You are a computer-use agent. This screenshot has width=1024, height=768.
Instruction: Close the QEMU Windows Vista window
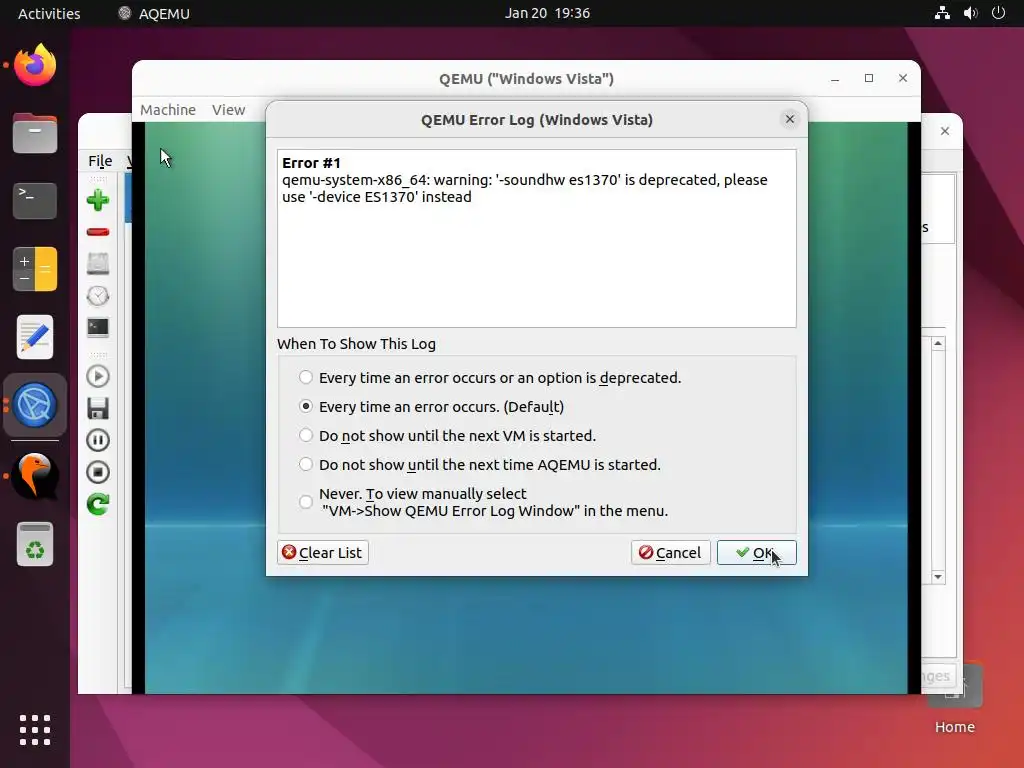pyautogui.click(x=903, y=78)
